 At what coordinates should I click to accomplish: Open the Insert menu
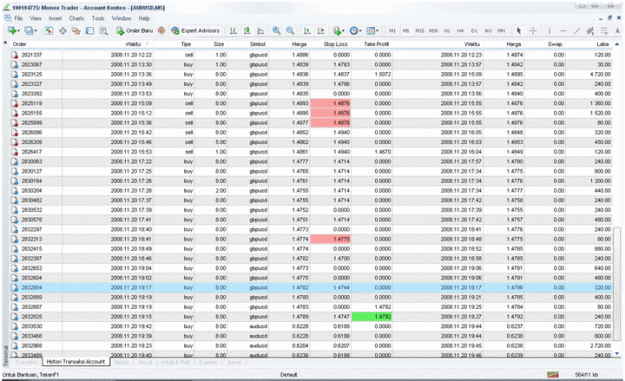tap(55, 18)
